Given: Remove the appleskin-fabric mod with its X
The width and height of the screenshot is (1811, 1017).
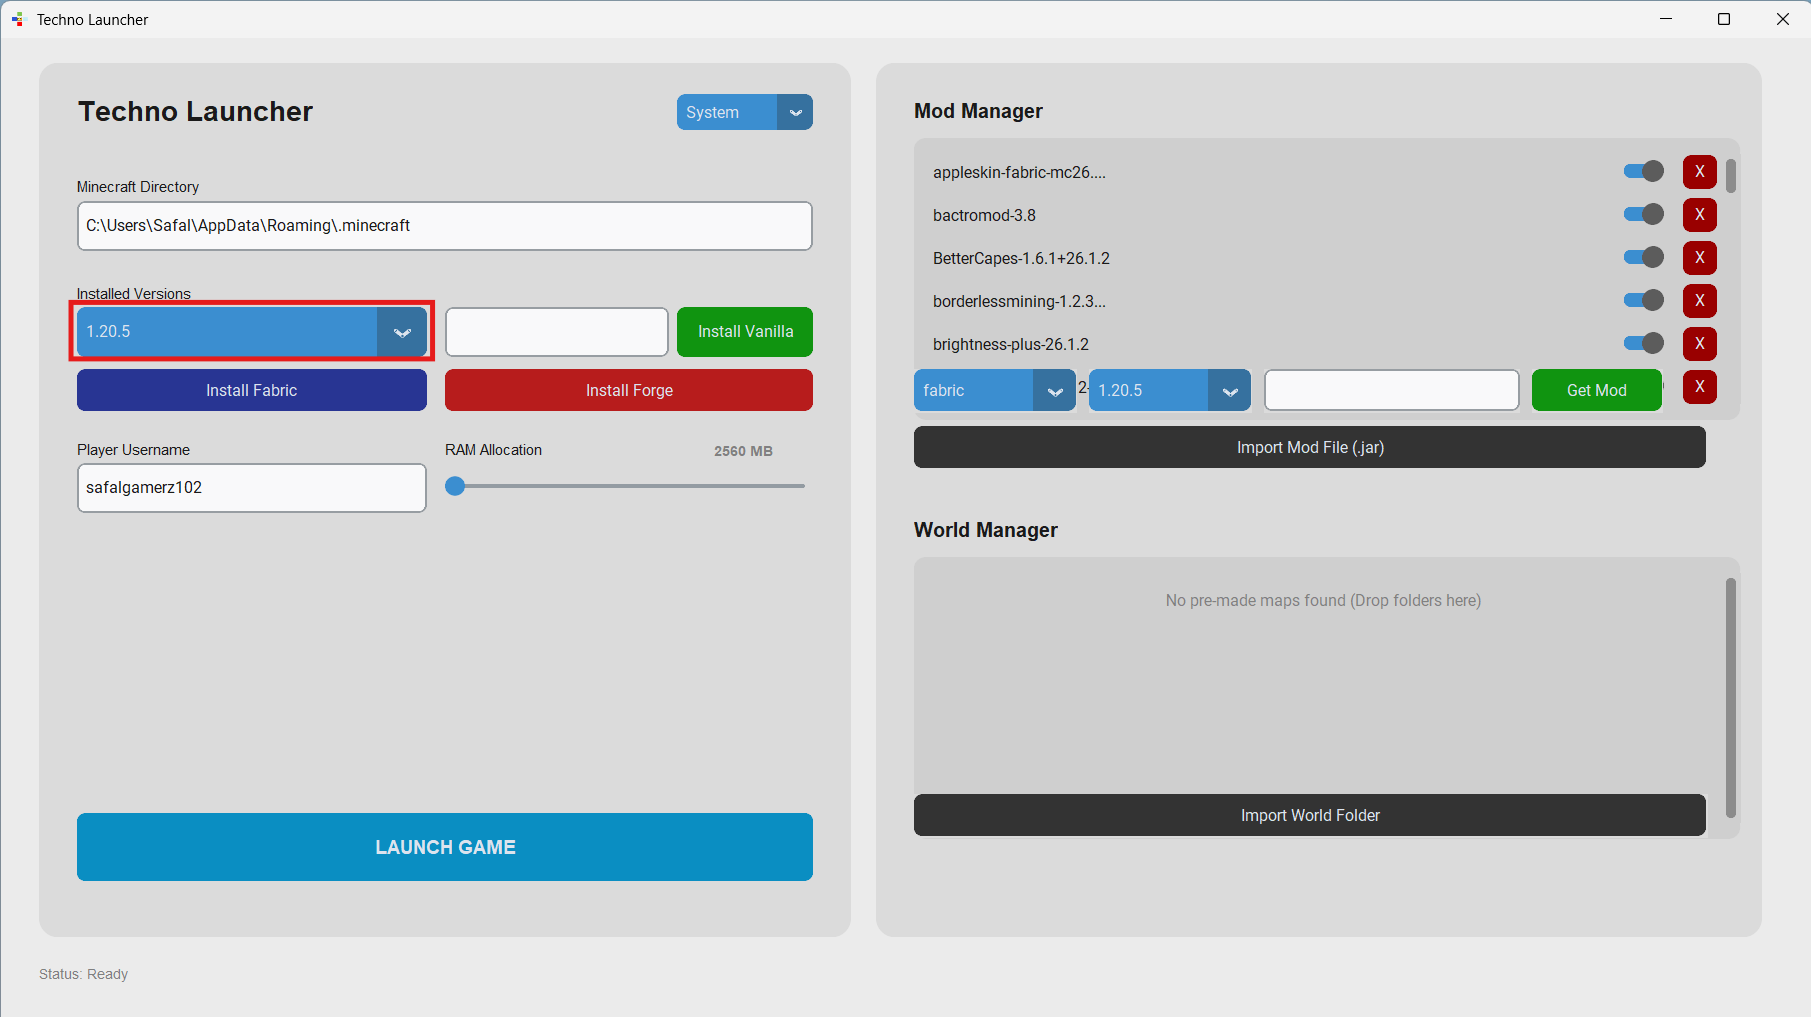Looking at the screenshot, I should click(x=1699, y=172).
